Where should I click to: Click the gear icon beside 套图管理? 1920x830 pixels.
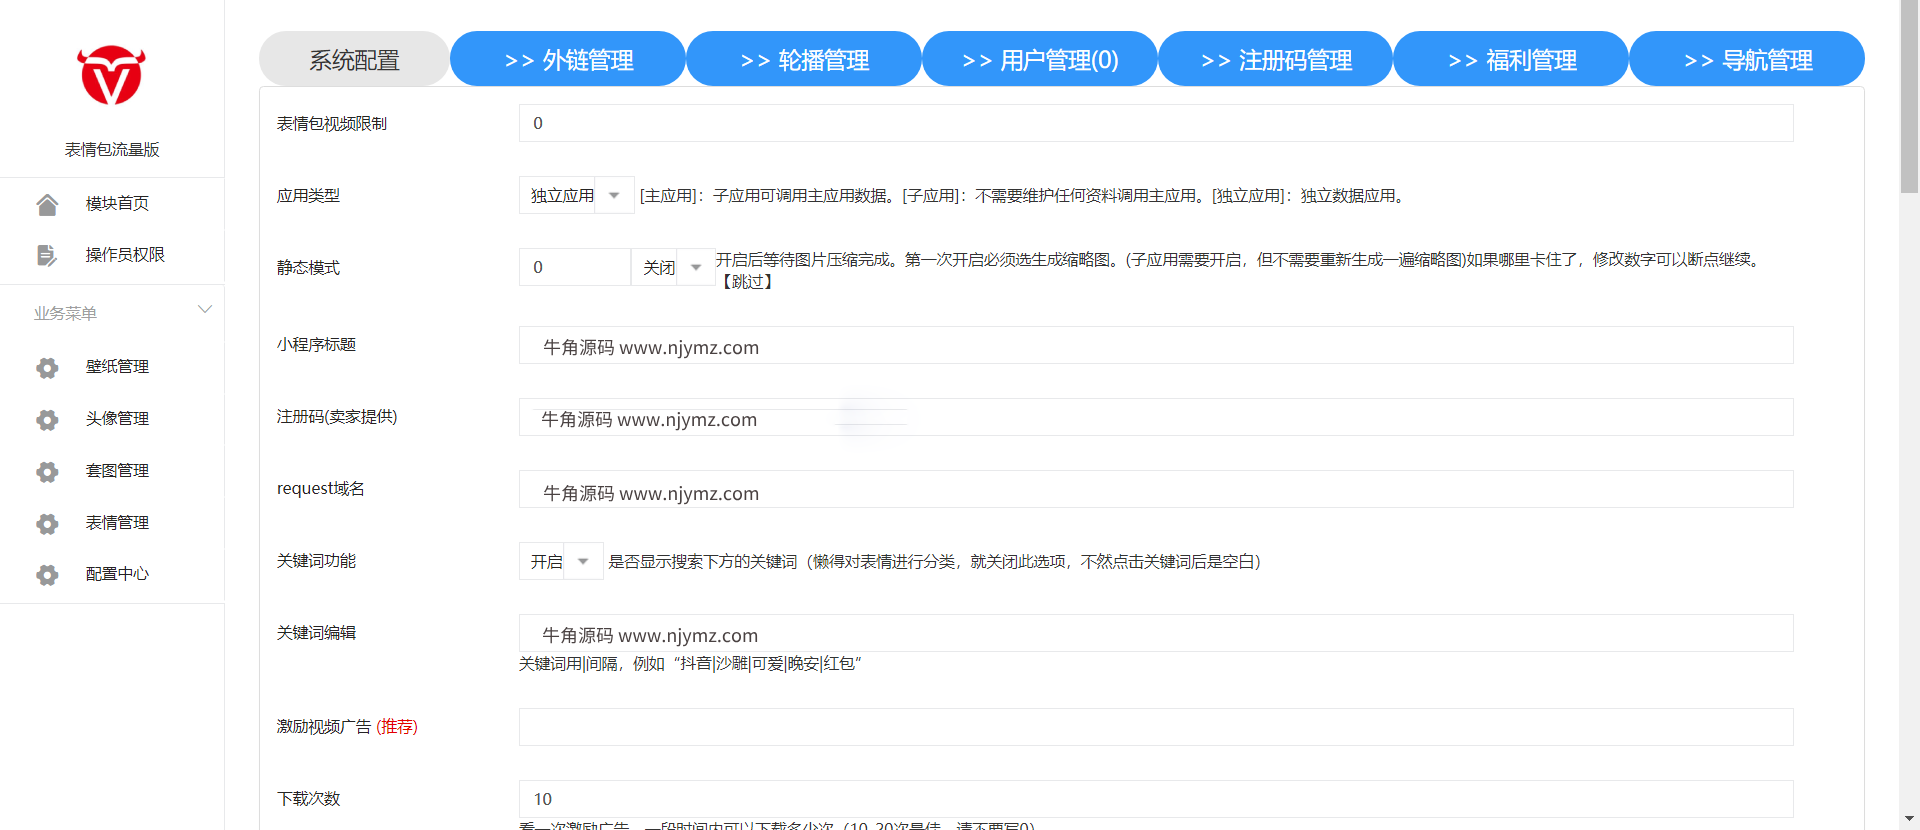pos(47,471)
